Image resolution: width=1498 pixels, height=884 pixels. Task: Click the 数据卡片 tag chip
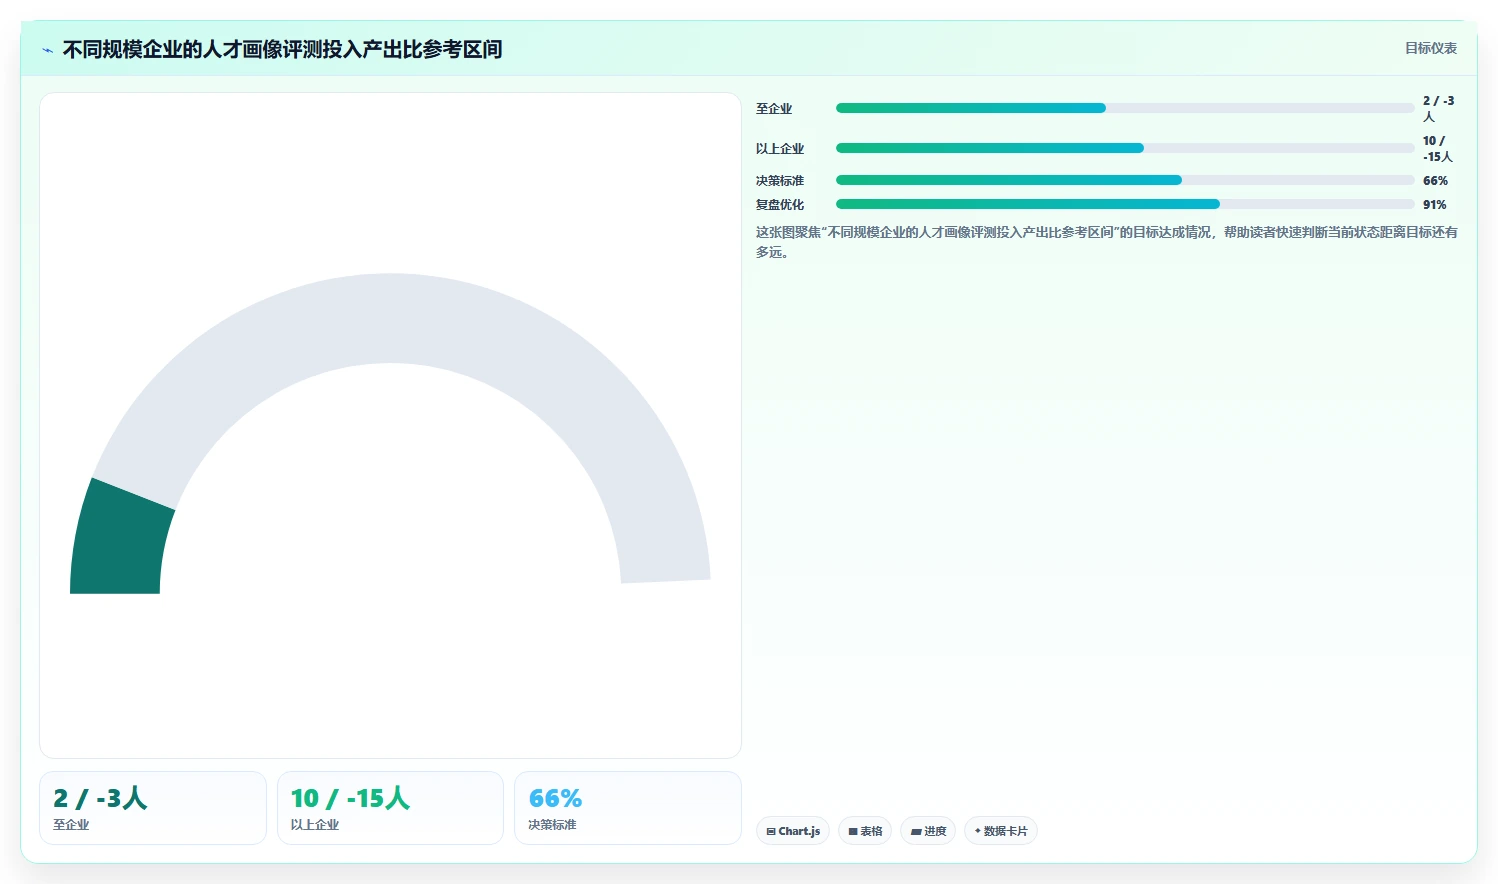[x=1001, y=831]
